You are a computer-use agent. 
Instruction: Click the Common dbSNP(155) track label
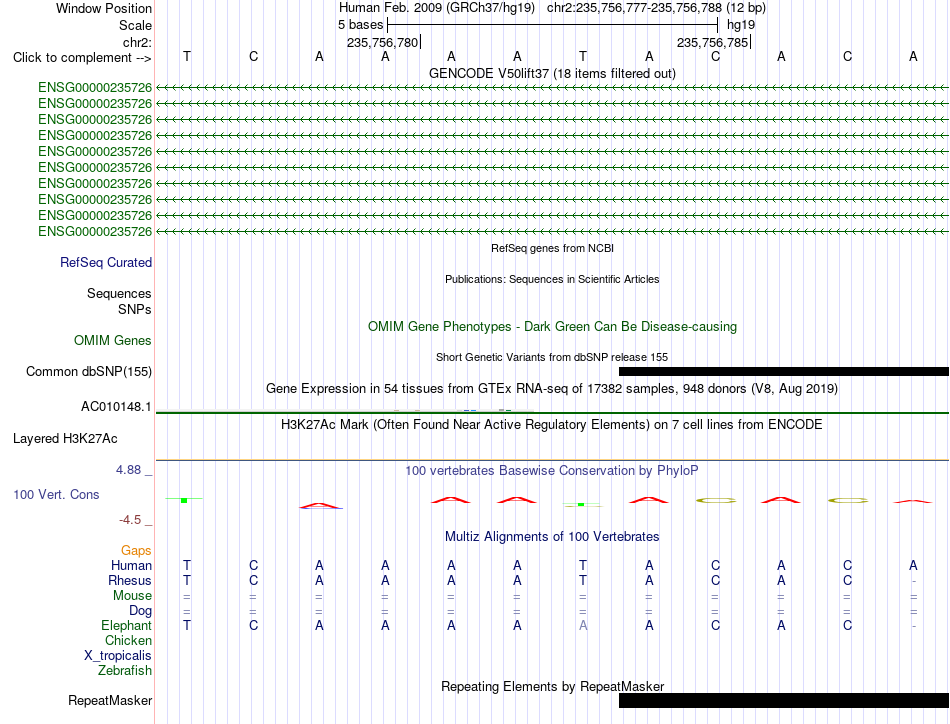88,371
